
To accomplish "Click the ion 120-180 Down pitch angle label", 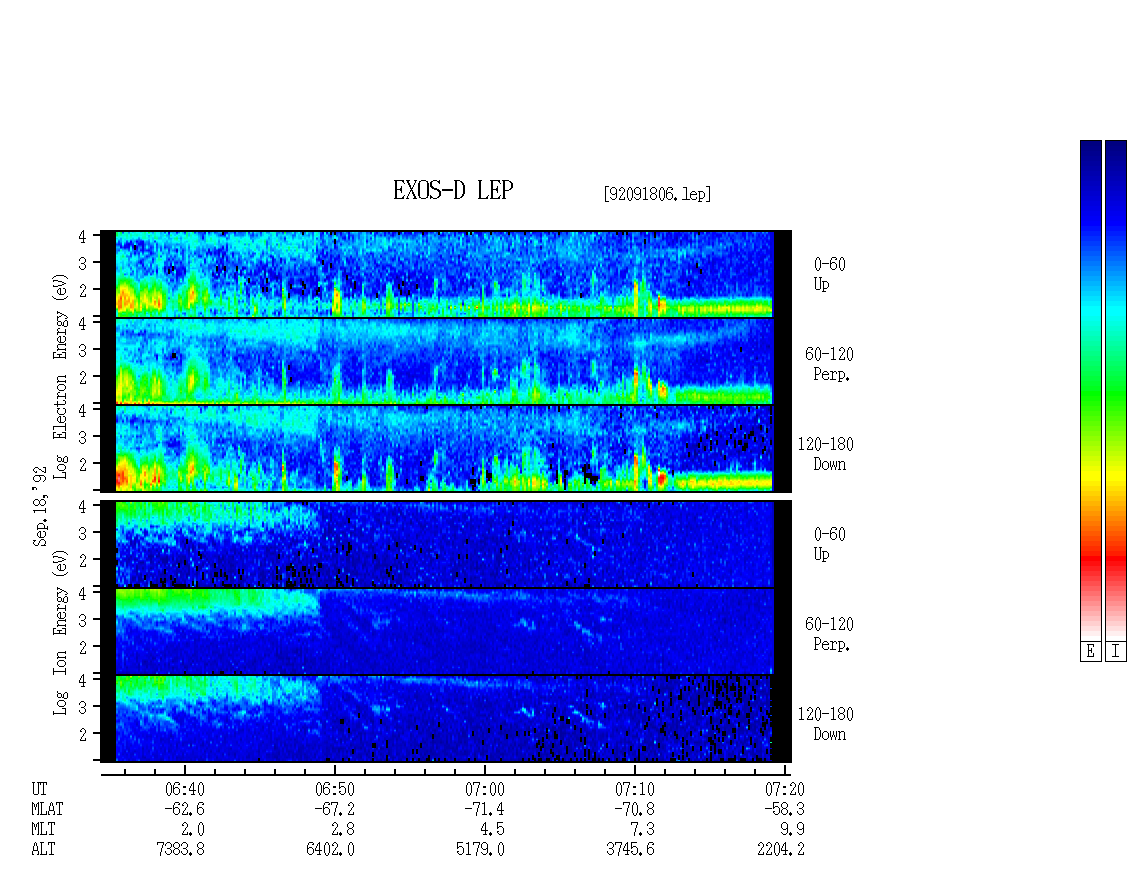I will (825, 724).
